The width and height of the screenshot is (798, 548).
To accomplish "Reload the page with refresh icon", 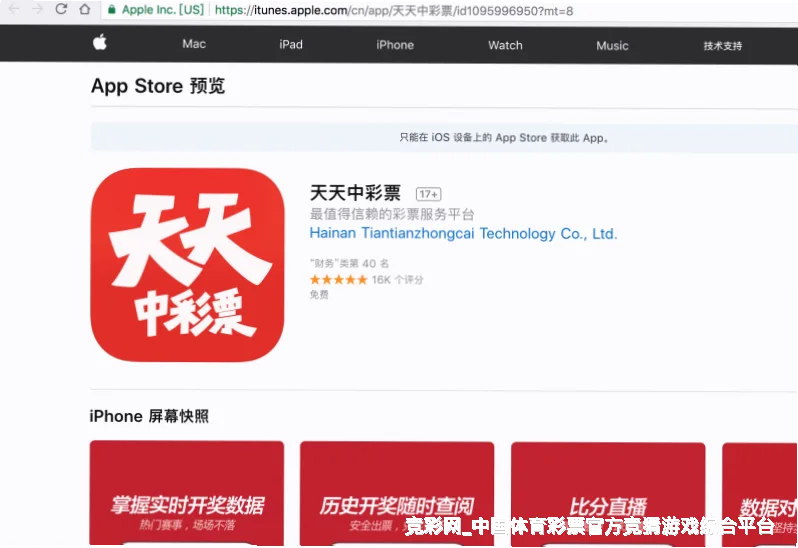I will pyautogui.click(x=61, y=9).
